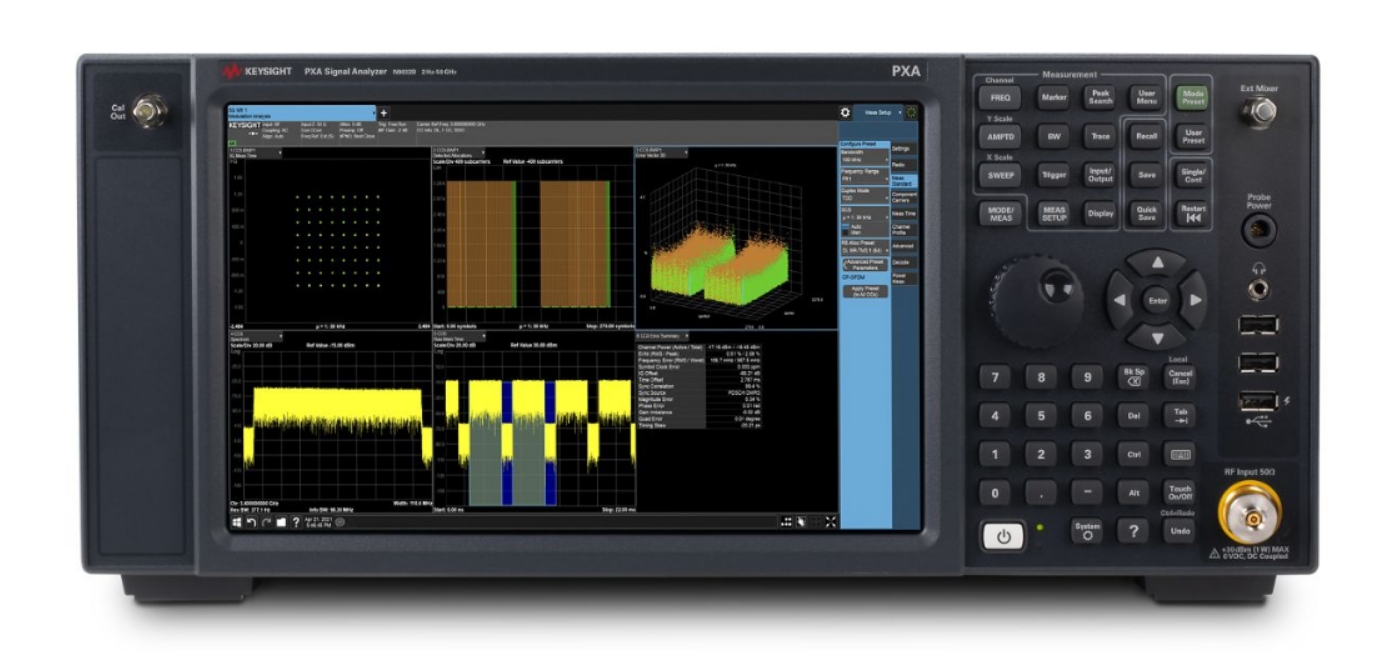The image size is (1373, 653).
Task: Open the help question-mark icon in bottom toolbar
Action: click(x=296, y=521)
